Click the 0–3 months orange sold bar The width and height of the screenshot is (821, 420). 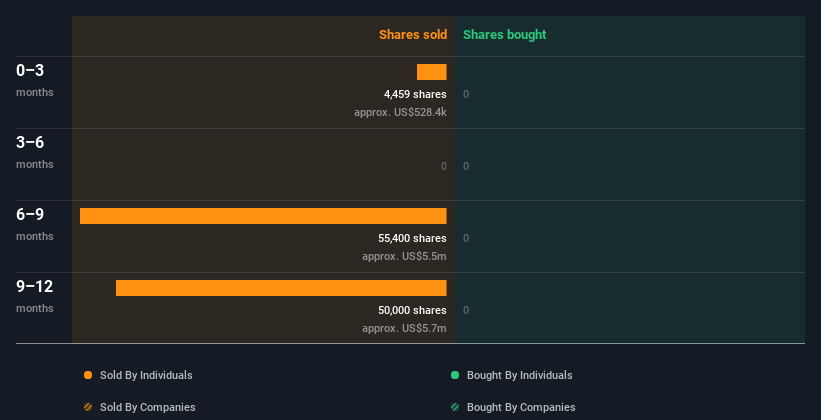[x=431, y=72]
